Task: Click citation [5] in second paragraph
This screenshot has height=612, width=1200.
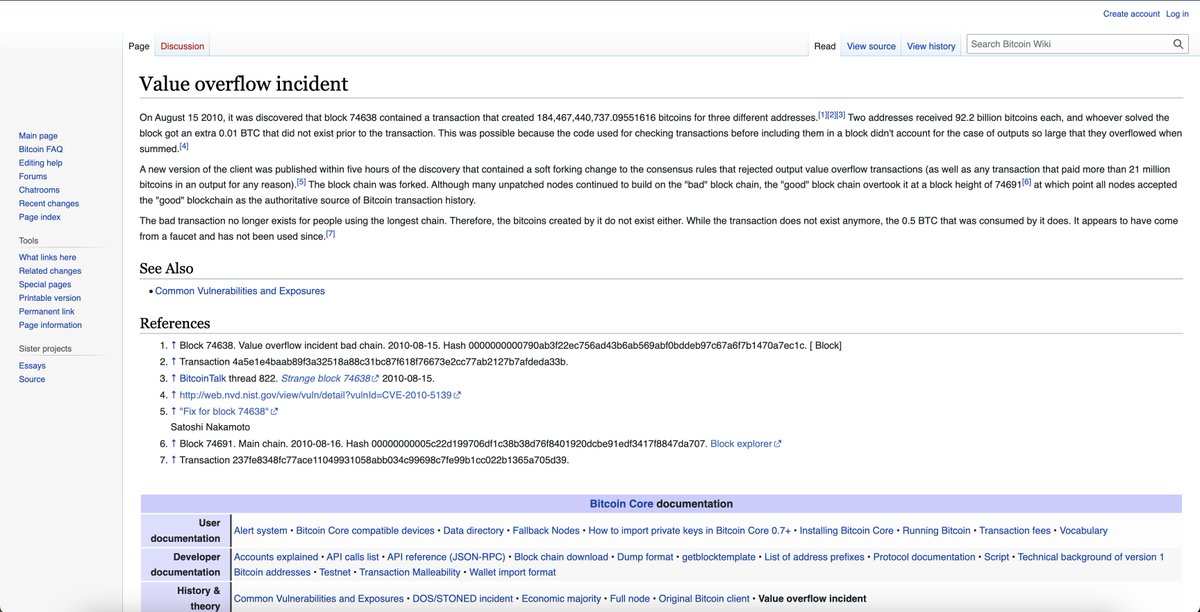Action: pyautogui.click(x=301, y=182)
